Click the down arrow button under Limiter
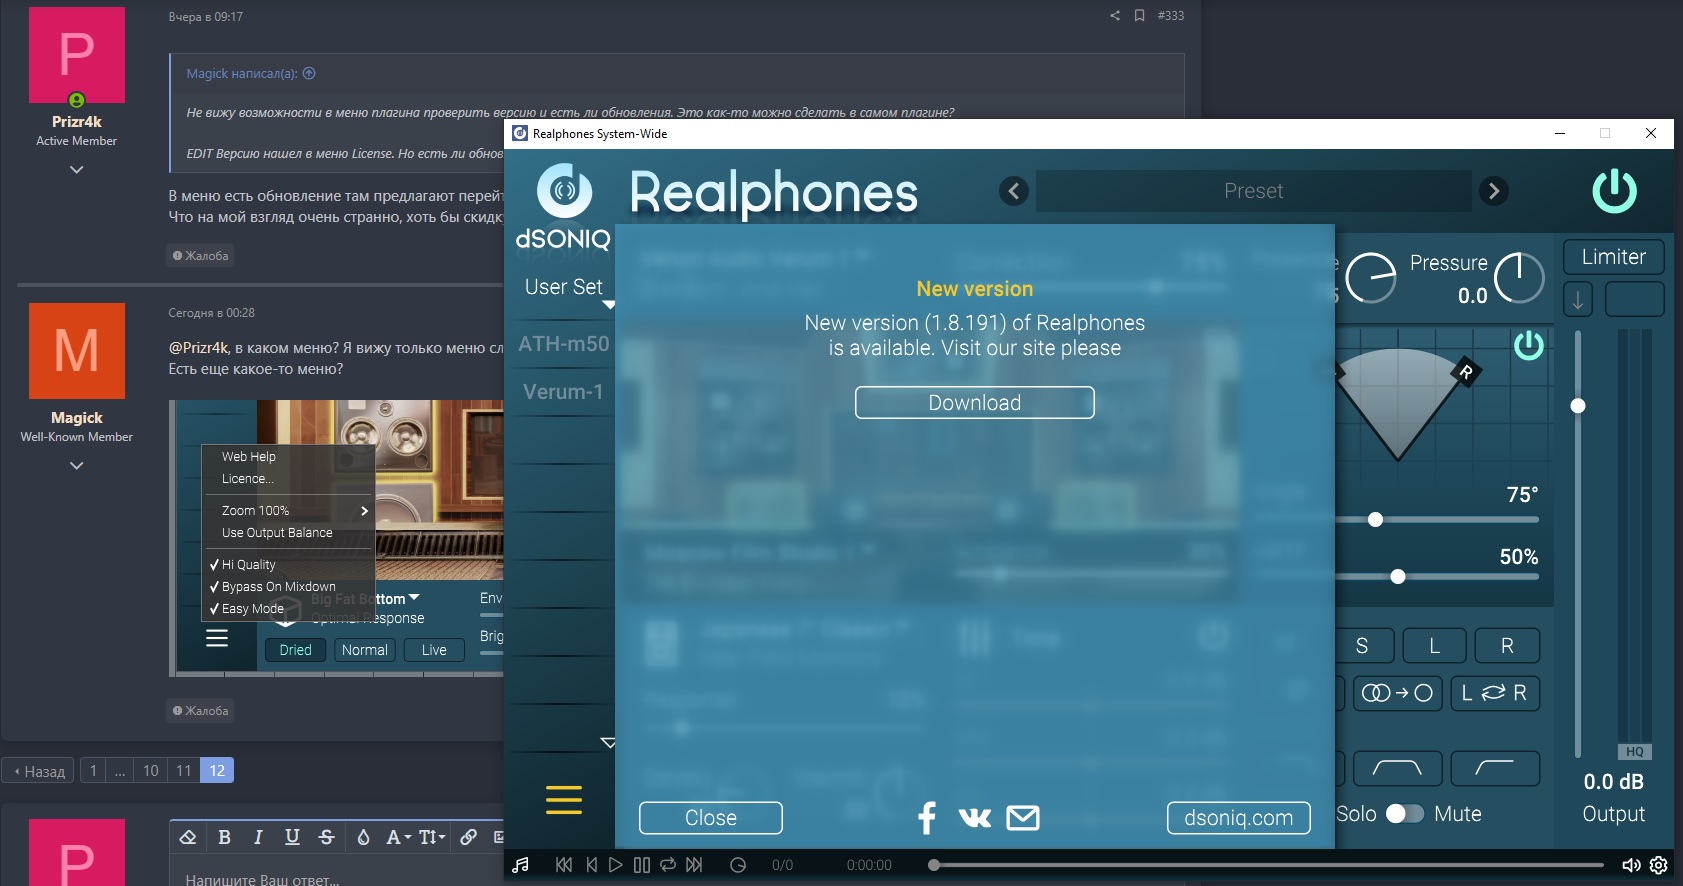 coord(1578,299)
